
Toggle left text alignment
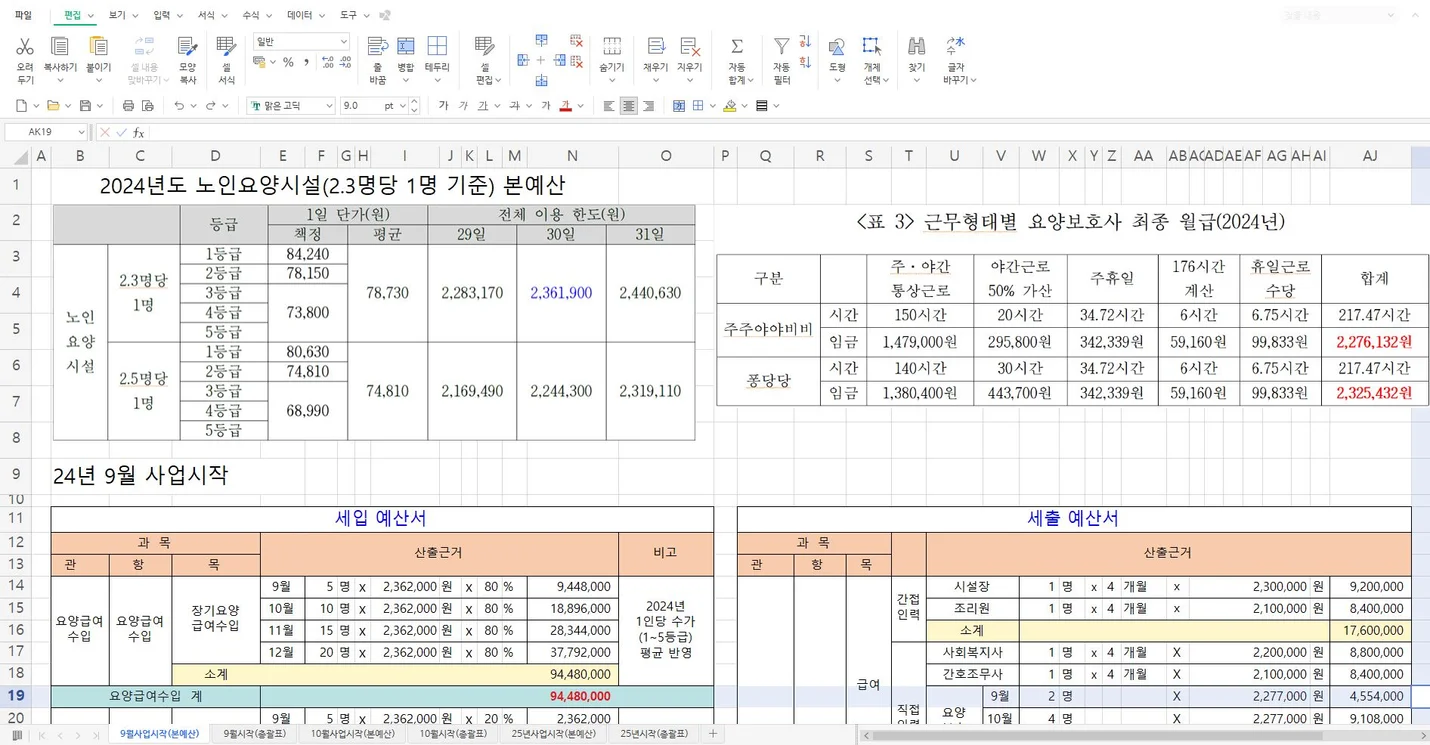coord(609,106)
